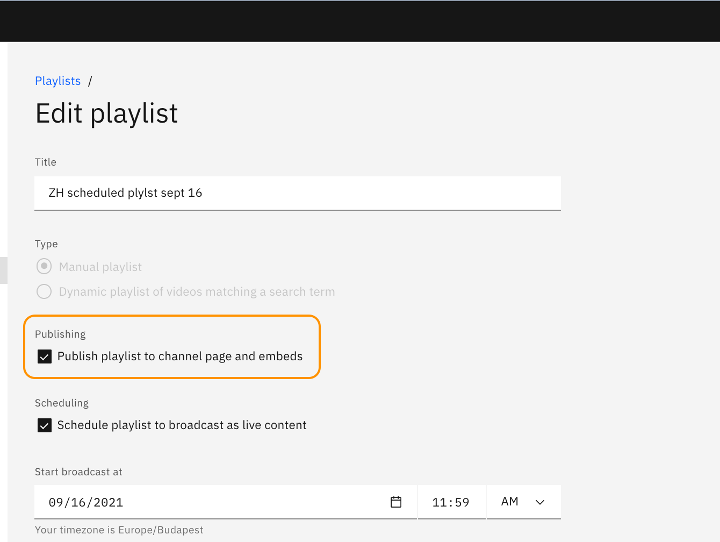The height and width of the screenshot is (542, 720).
Task: Click the 'Schedule playlist to broadcast' label text
Action: 182,425
